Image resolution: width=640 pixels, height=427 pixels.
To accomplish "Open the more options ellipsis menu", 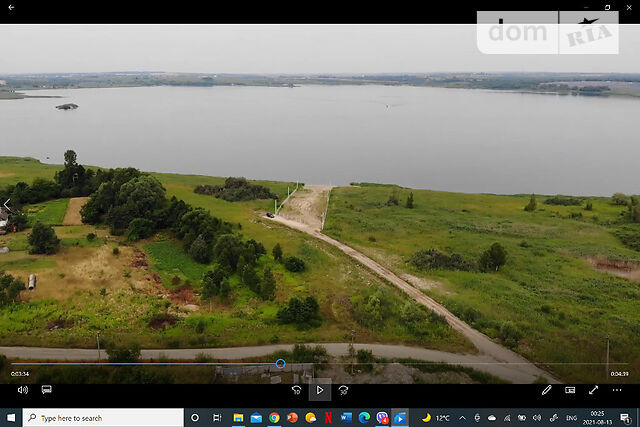I will [617, 390].
